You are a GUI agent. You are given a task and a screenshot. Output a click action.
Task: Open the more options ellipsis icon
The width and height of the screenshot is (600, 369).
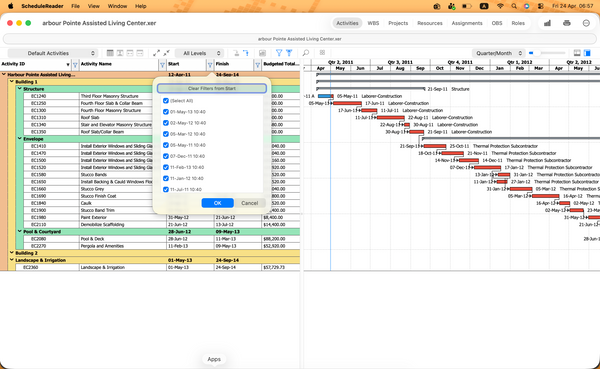point(586,23)
